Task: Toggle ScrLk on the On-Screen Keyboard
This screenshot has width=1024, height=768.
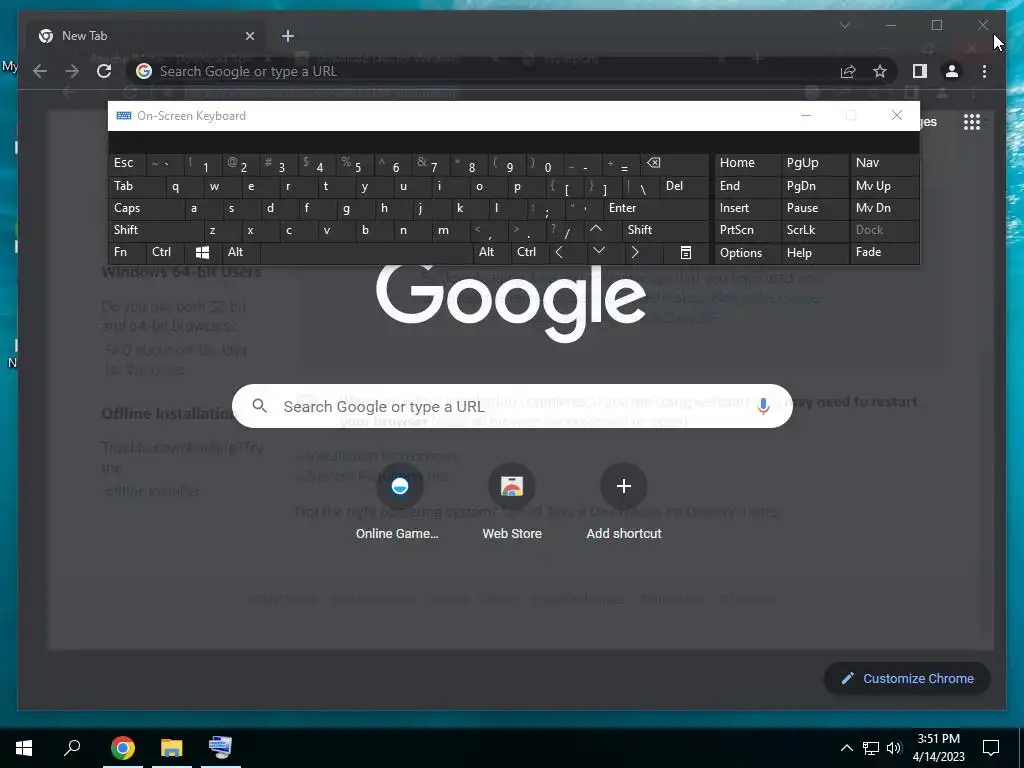Action: coord(814,230)
